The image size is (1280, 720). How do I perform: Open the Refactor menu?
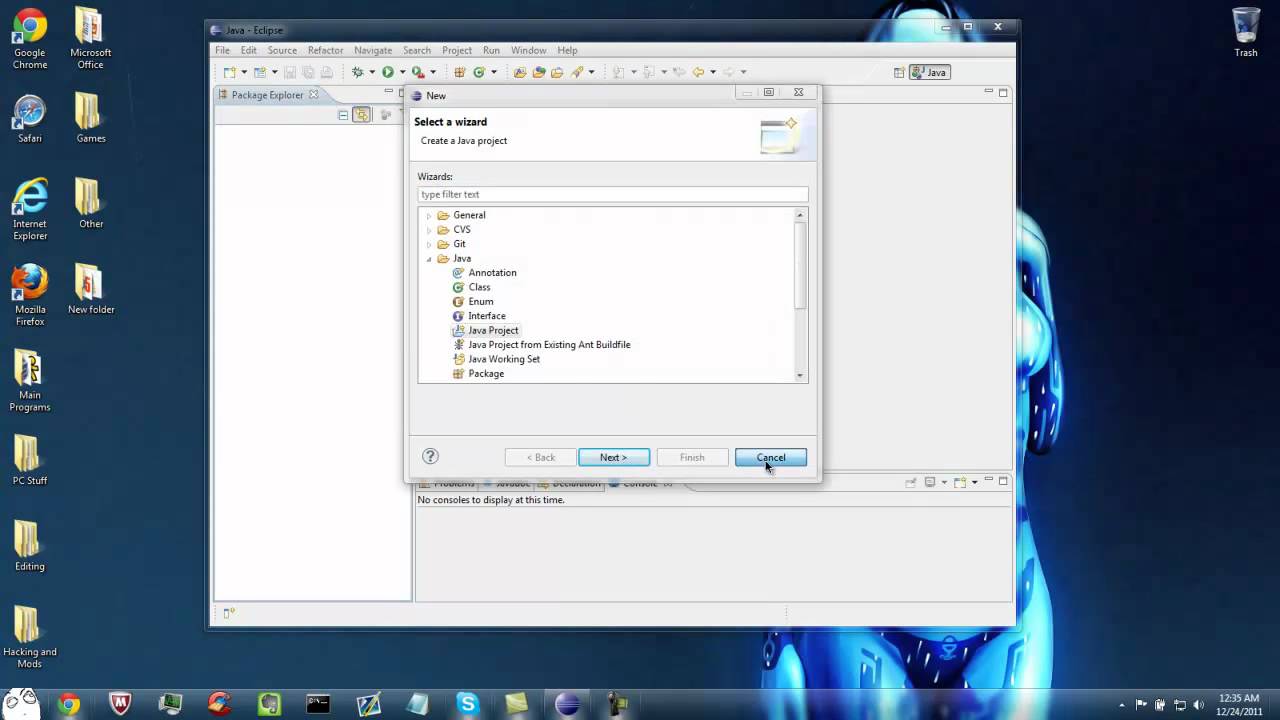pyautogui.click(x=325, y=50)
